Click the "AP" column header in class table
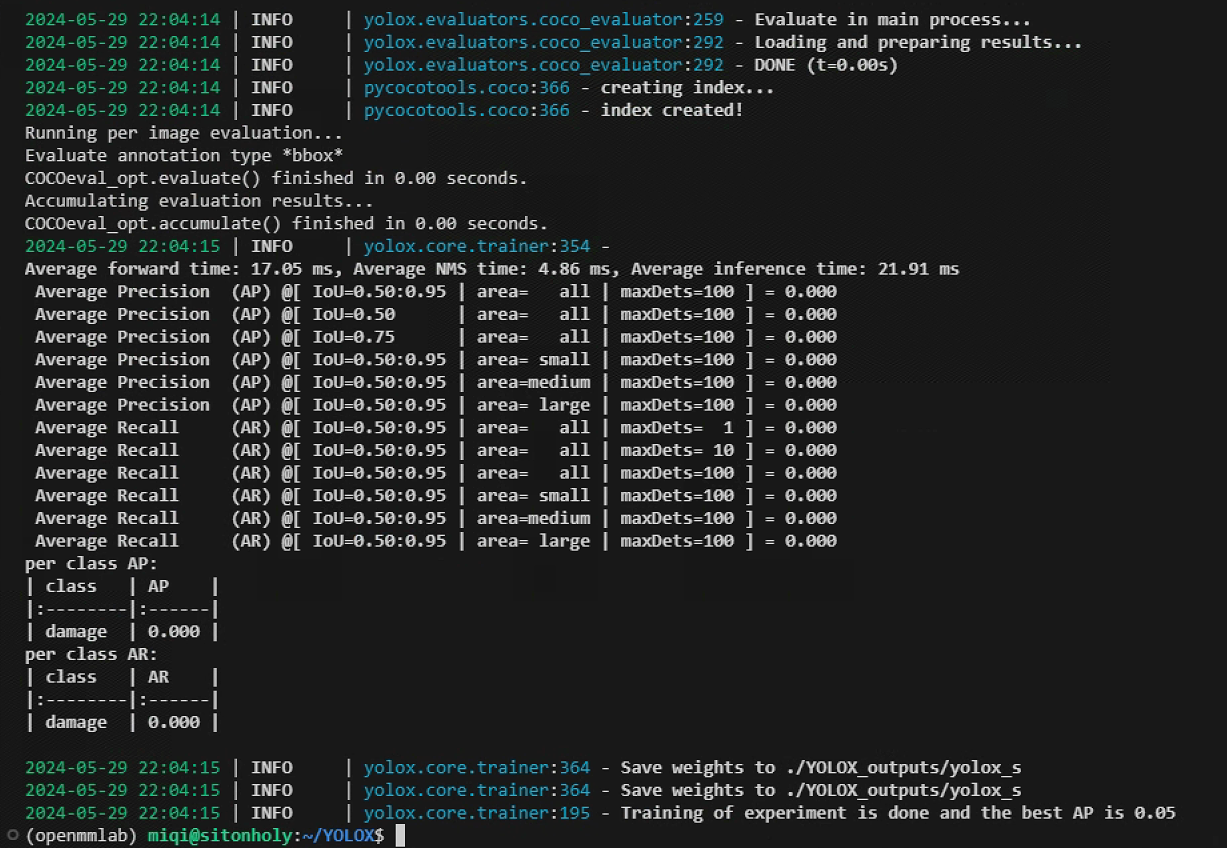Image resolution: width=1227 pixels, height=848 pixels. (158, 586)
